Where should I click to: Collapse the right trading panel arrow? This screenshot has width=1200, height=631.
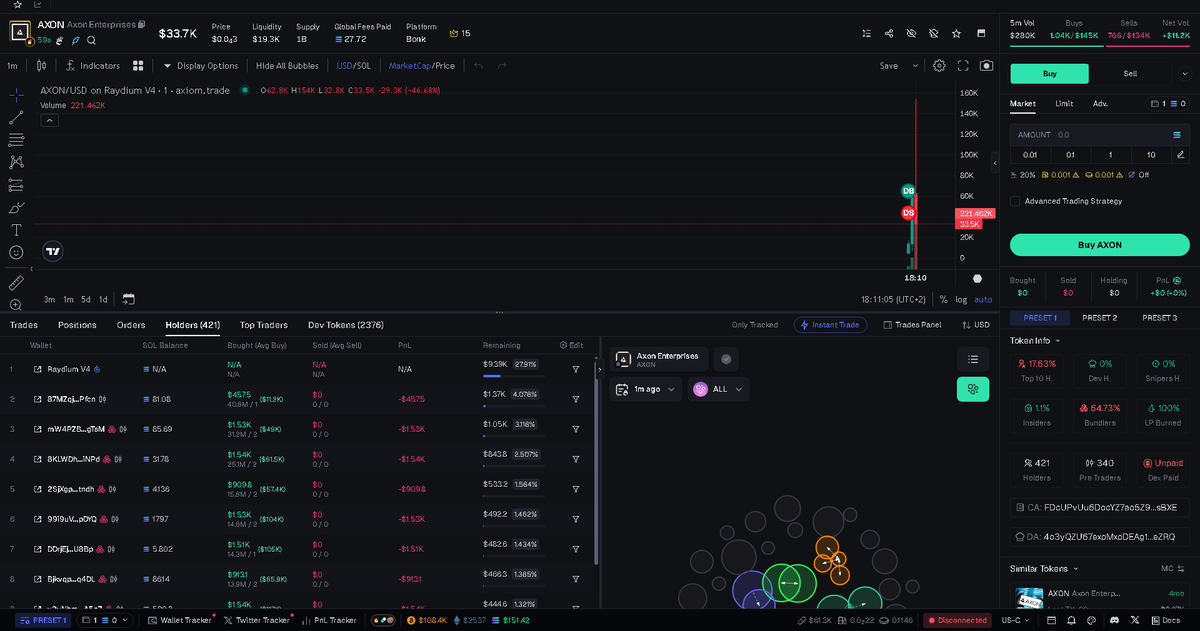(x=995, y=162)
